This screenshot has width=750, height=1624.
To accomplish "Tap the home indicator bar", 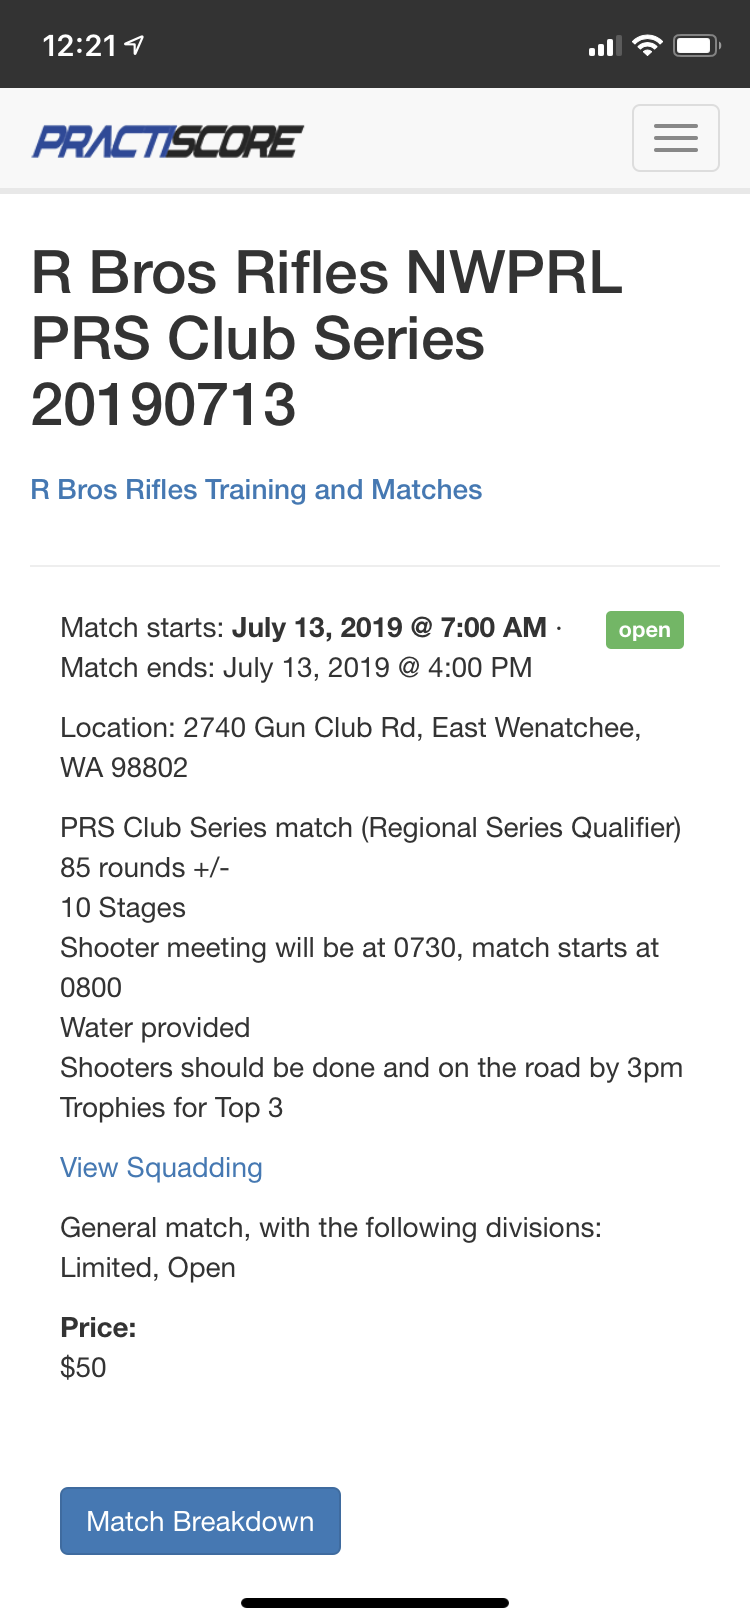I will coord(375,1603).
